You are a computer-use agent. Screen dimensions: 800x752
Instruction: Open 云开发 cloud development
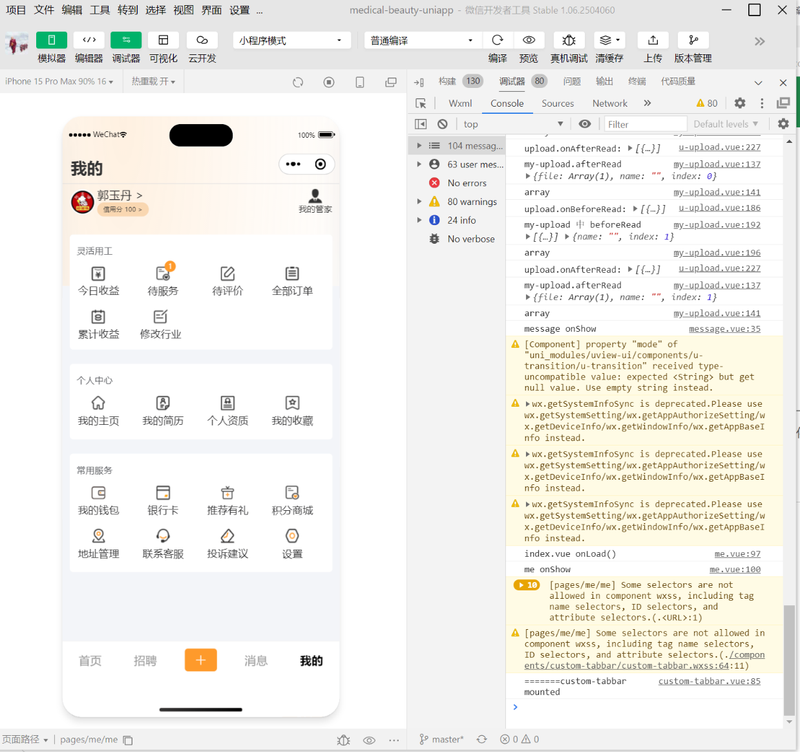202,40
